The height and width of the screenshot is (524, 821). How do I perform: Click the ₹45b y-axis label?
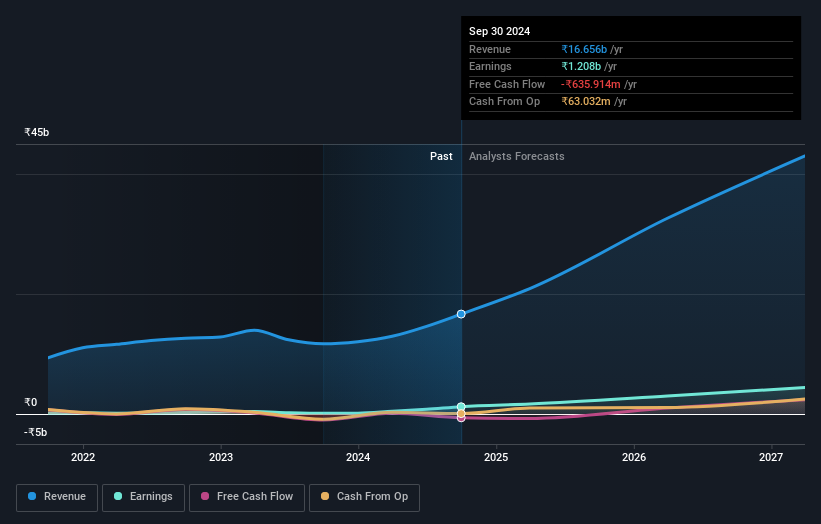click(37, 132)
